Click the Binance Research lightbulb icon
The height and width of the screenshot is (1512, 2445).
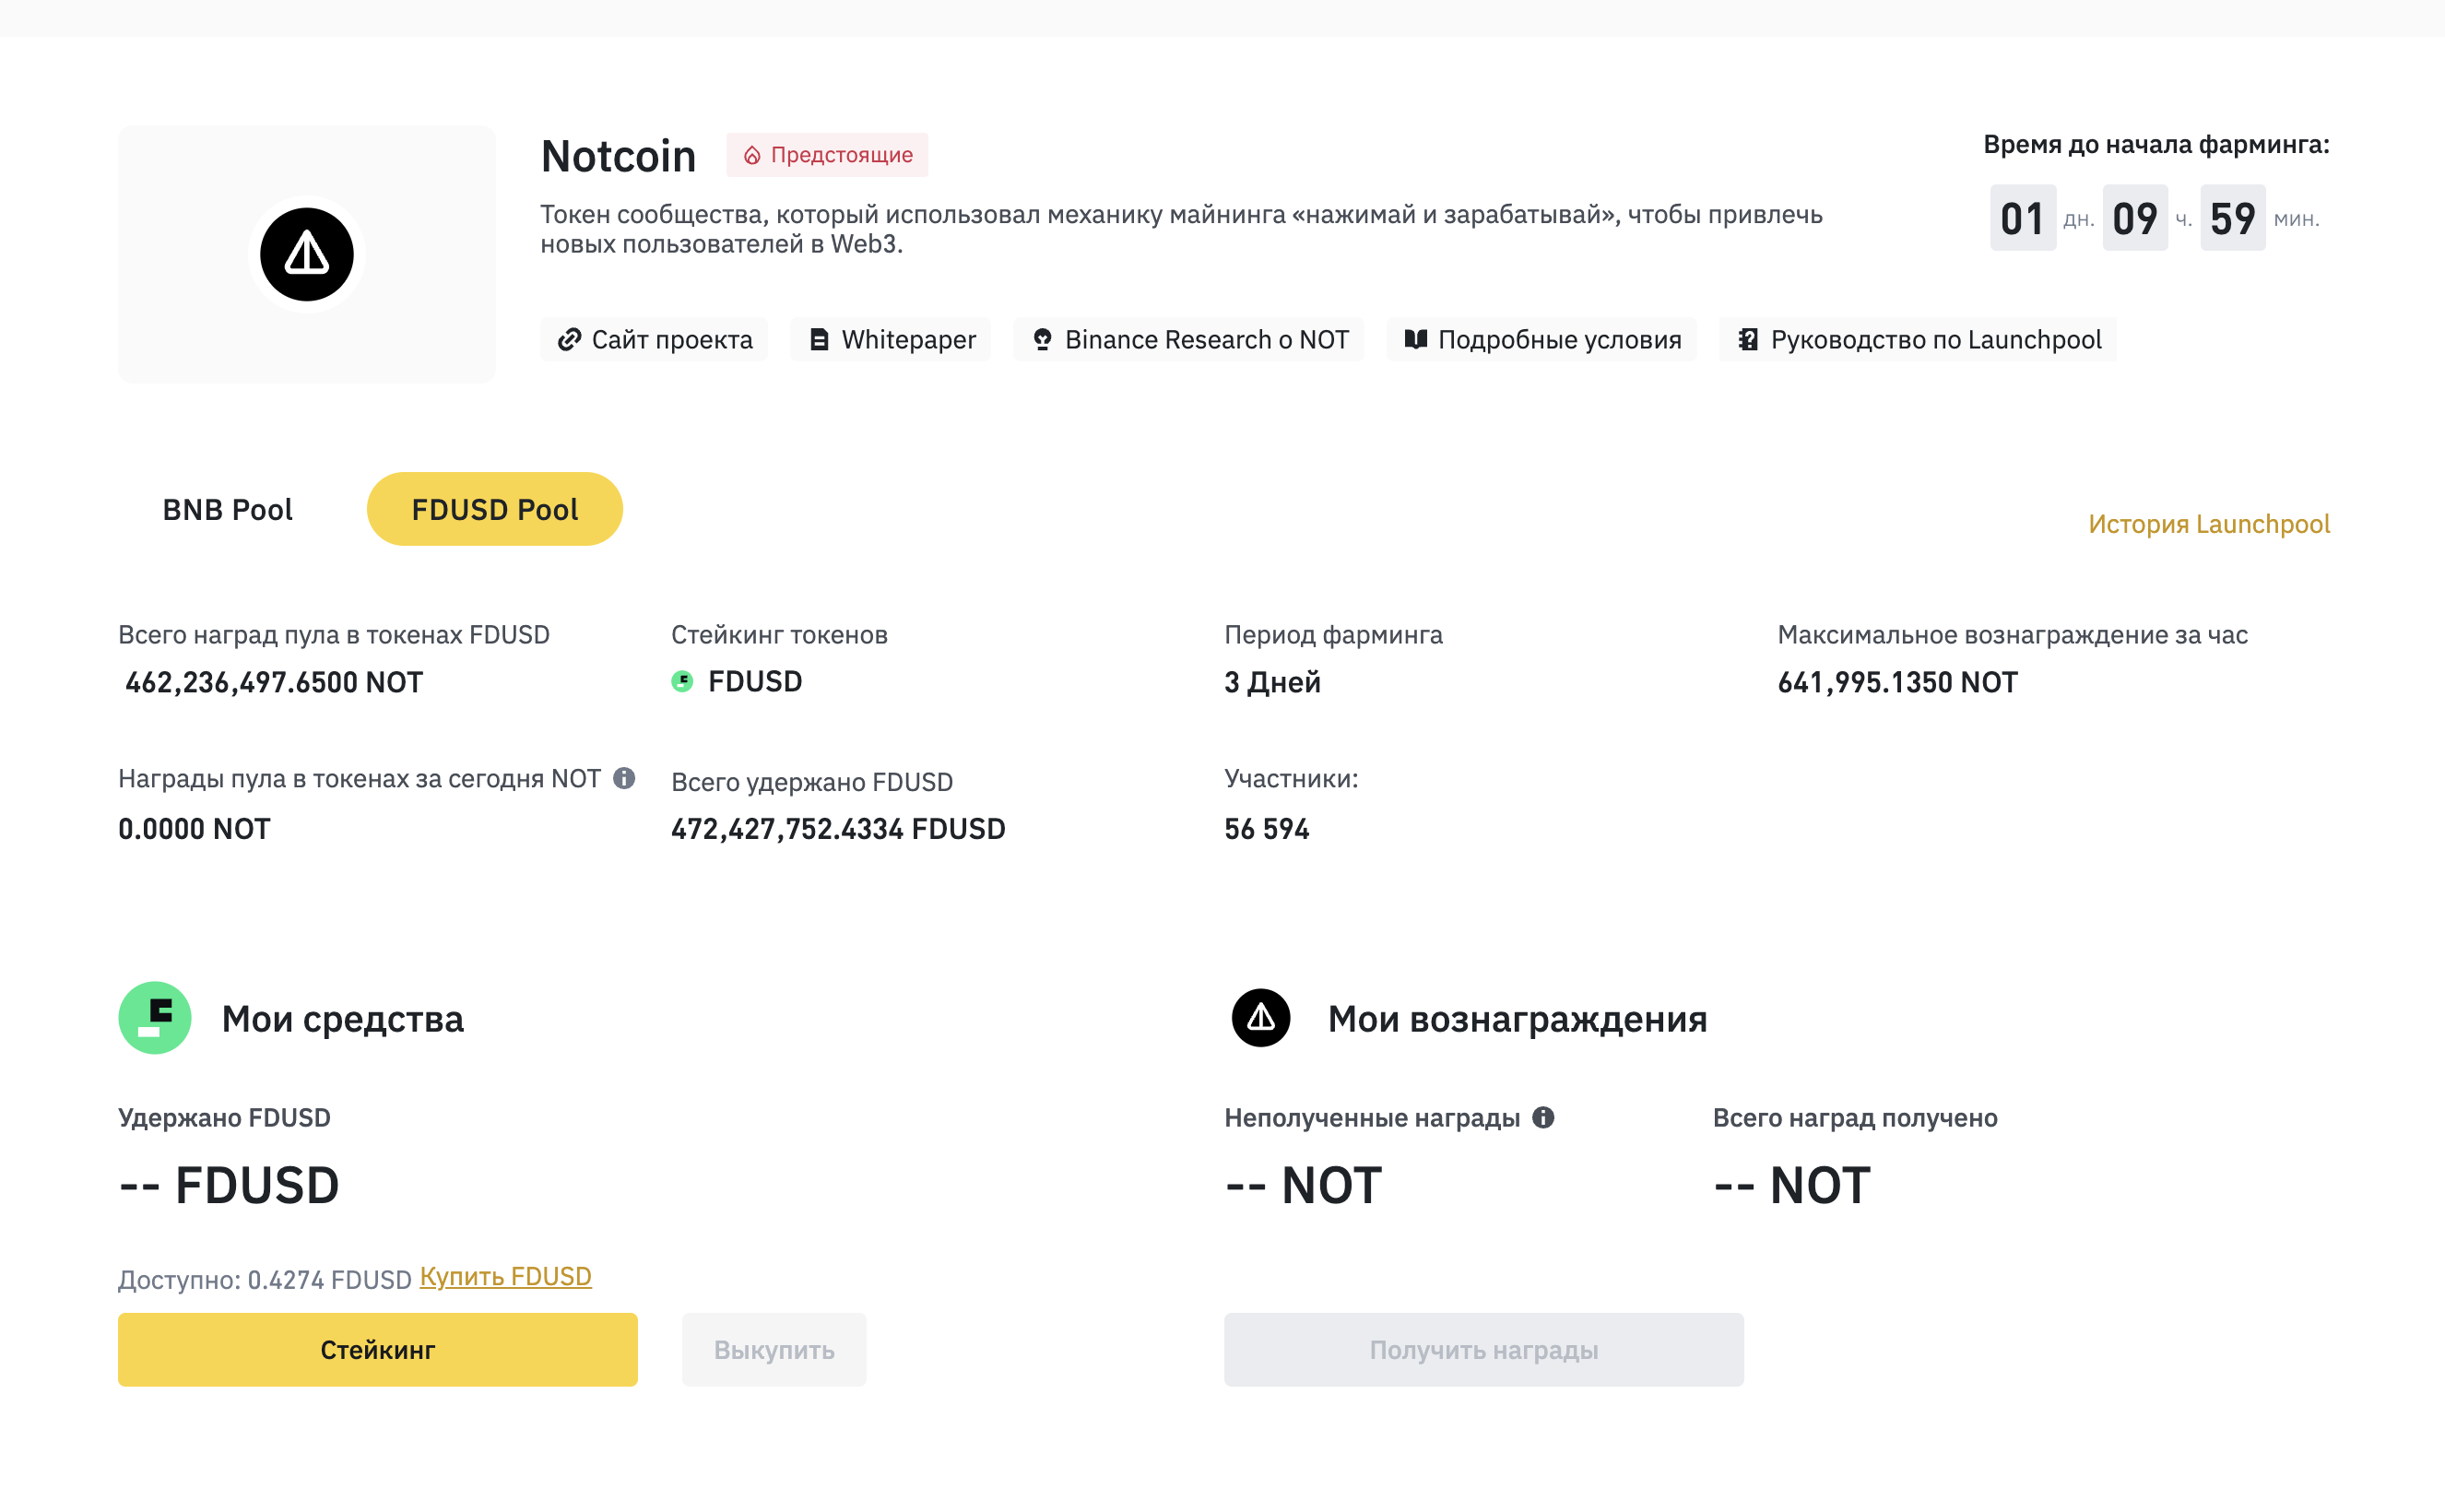(x=1042, y=340)
